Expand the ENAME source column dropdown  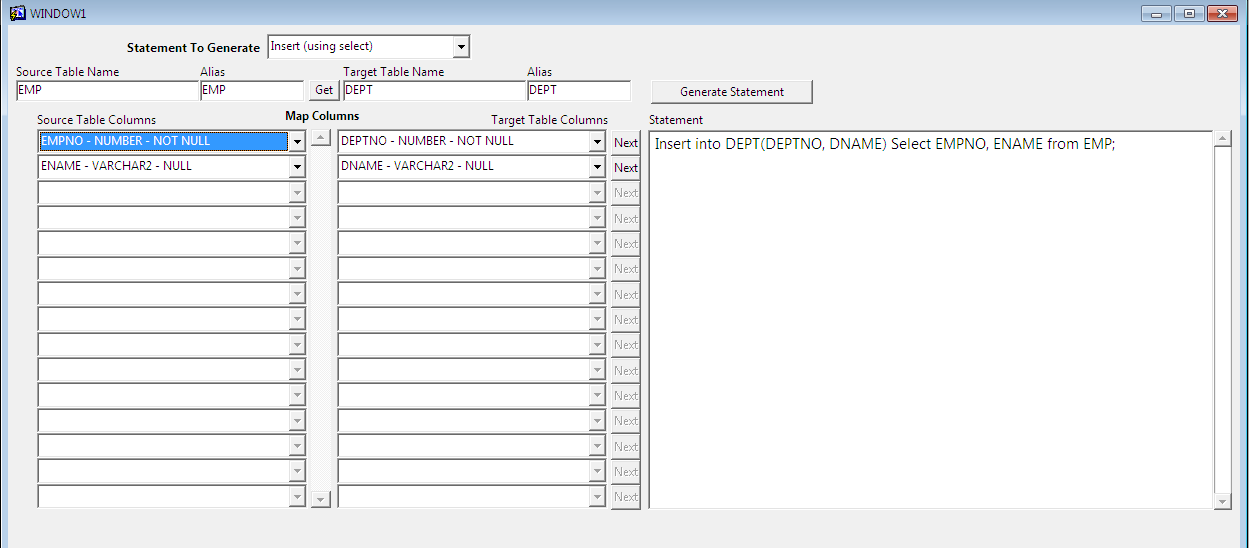[297, 167]
